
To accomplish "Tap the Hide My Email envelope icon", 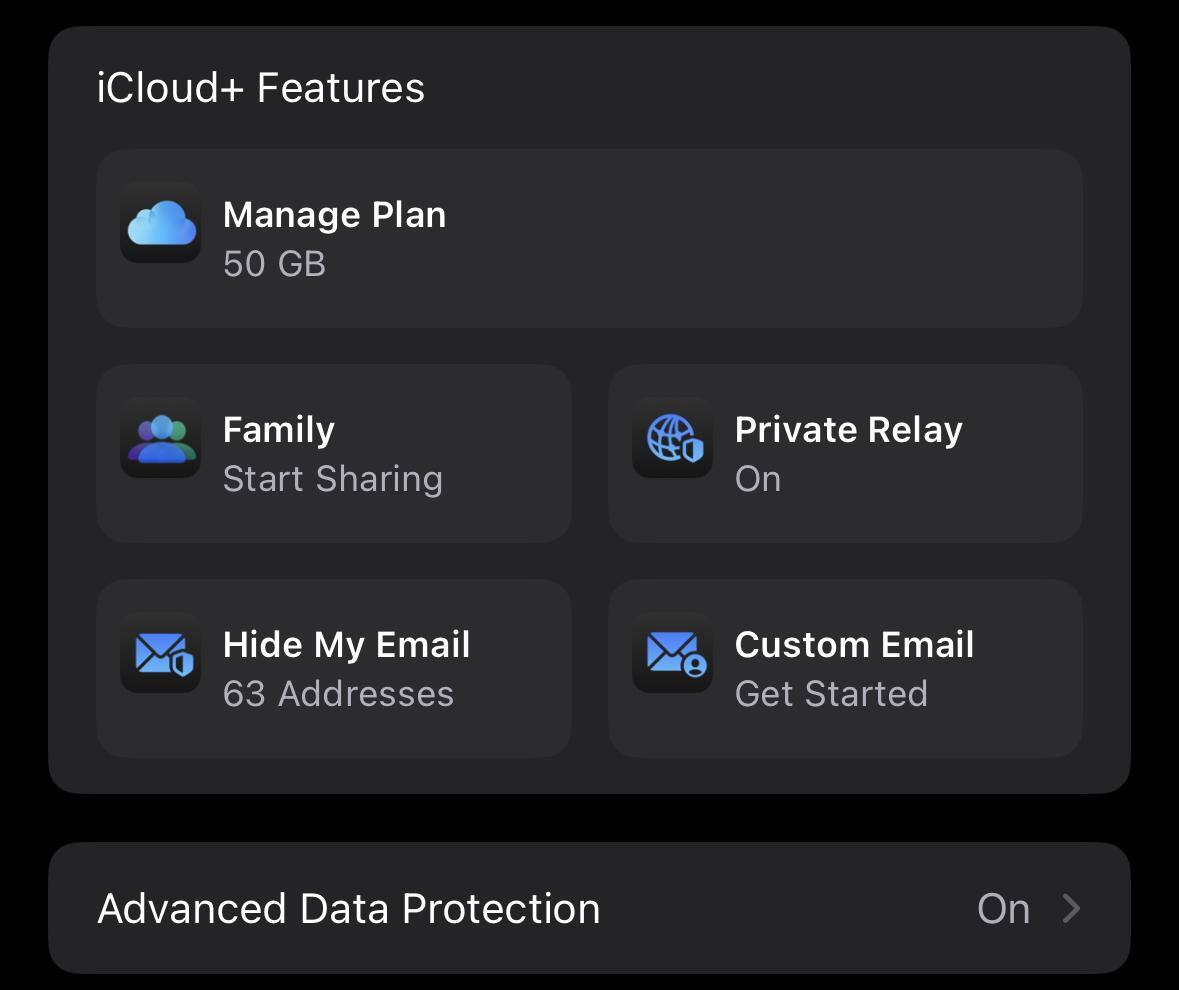I will pyautogui.click(x=160, y=653).
